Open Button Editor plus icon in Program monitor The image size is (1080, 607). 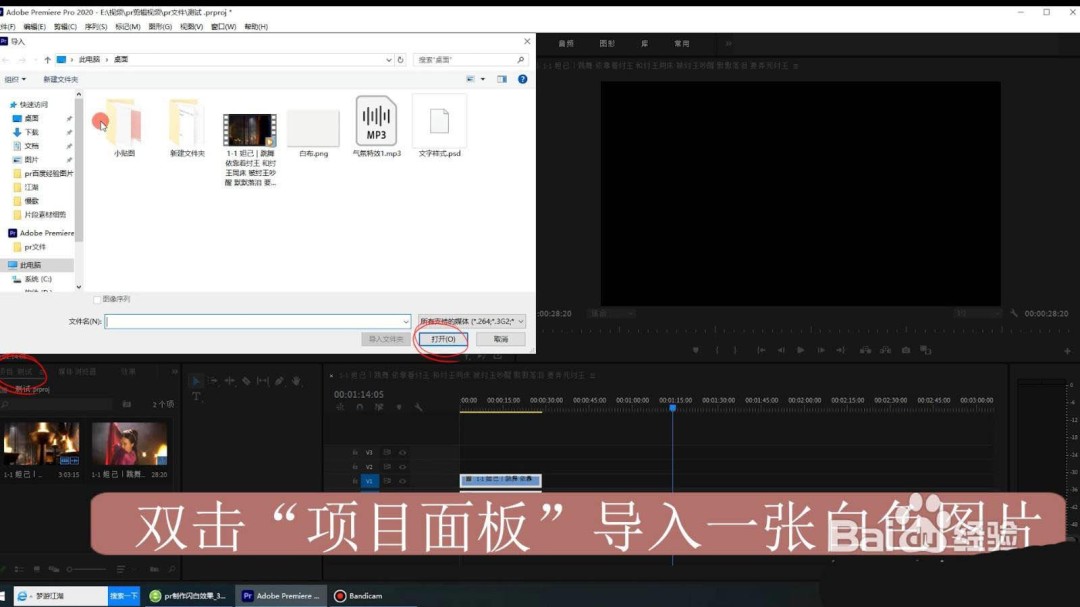1067,351
